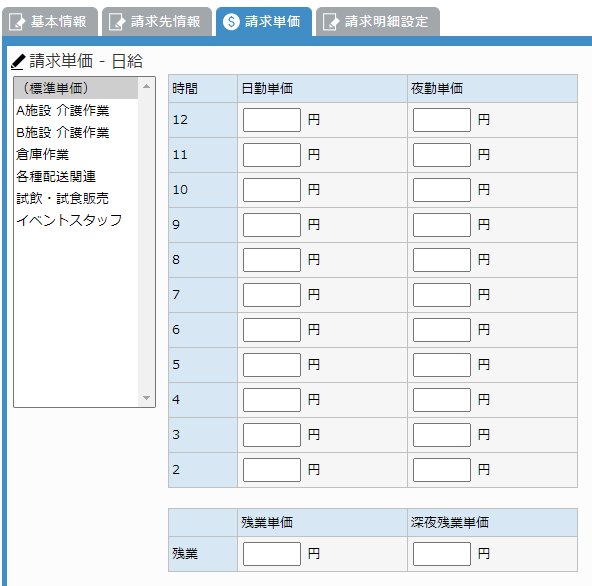Image resolution: width=592 pixels, height=586 pixels.
Task: Click the 残業単価 input field
Action: (272, 554)
